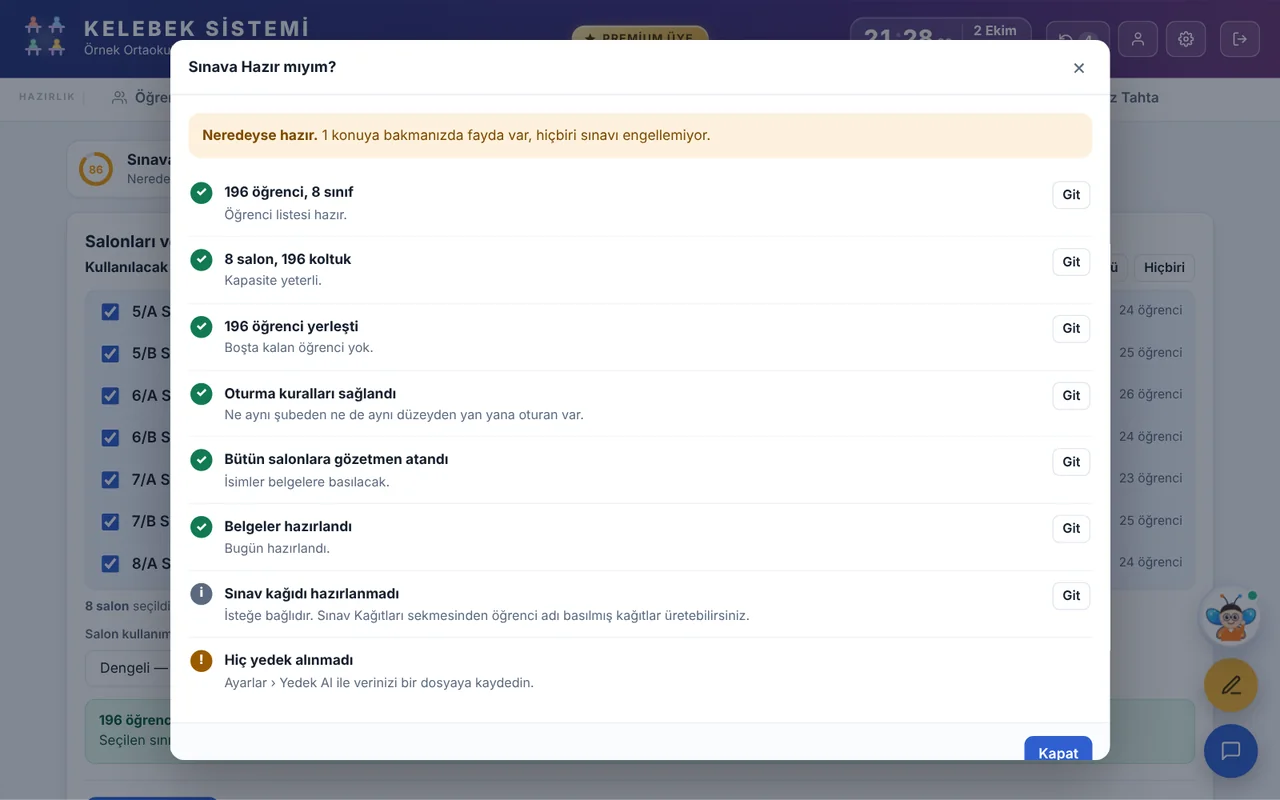Click Git for Bütün salonlara gözetmen atandı

click(x=1071, y=462)
